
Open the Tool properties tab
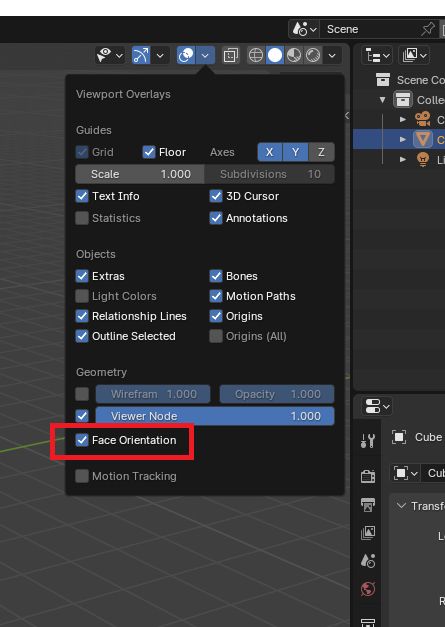pos(368,440)
